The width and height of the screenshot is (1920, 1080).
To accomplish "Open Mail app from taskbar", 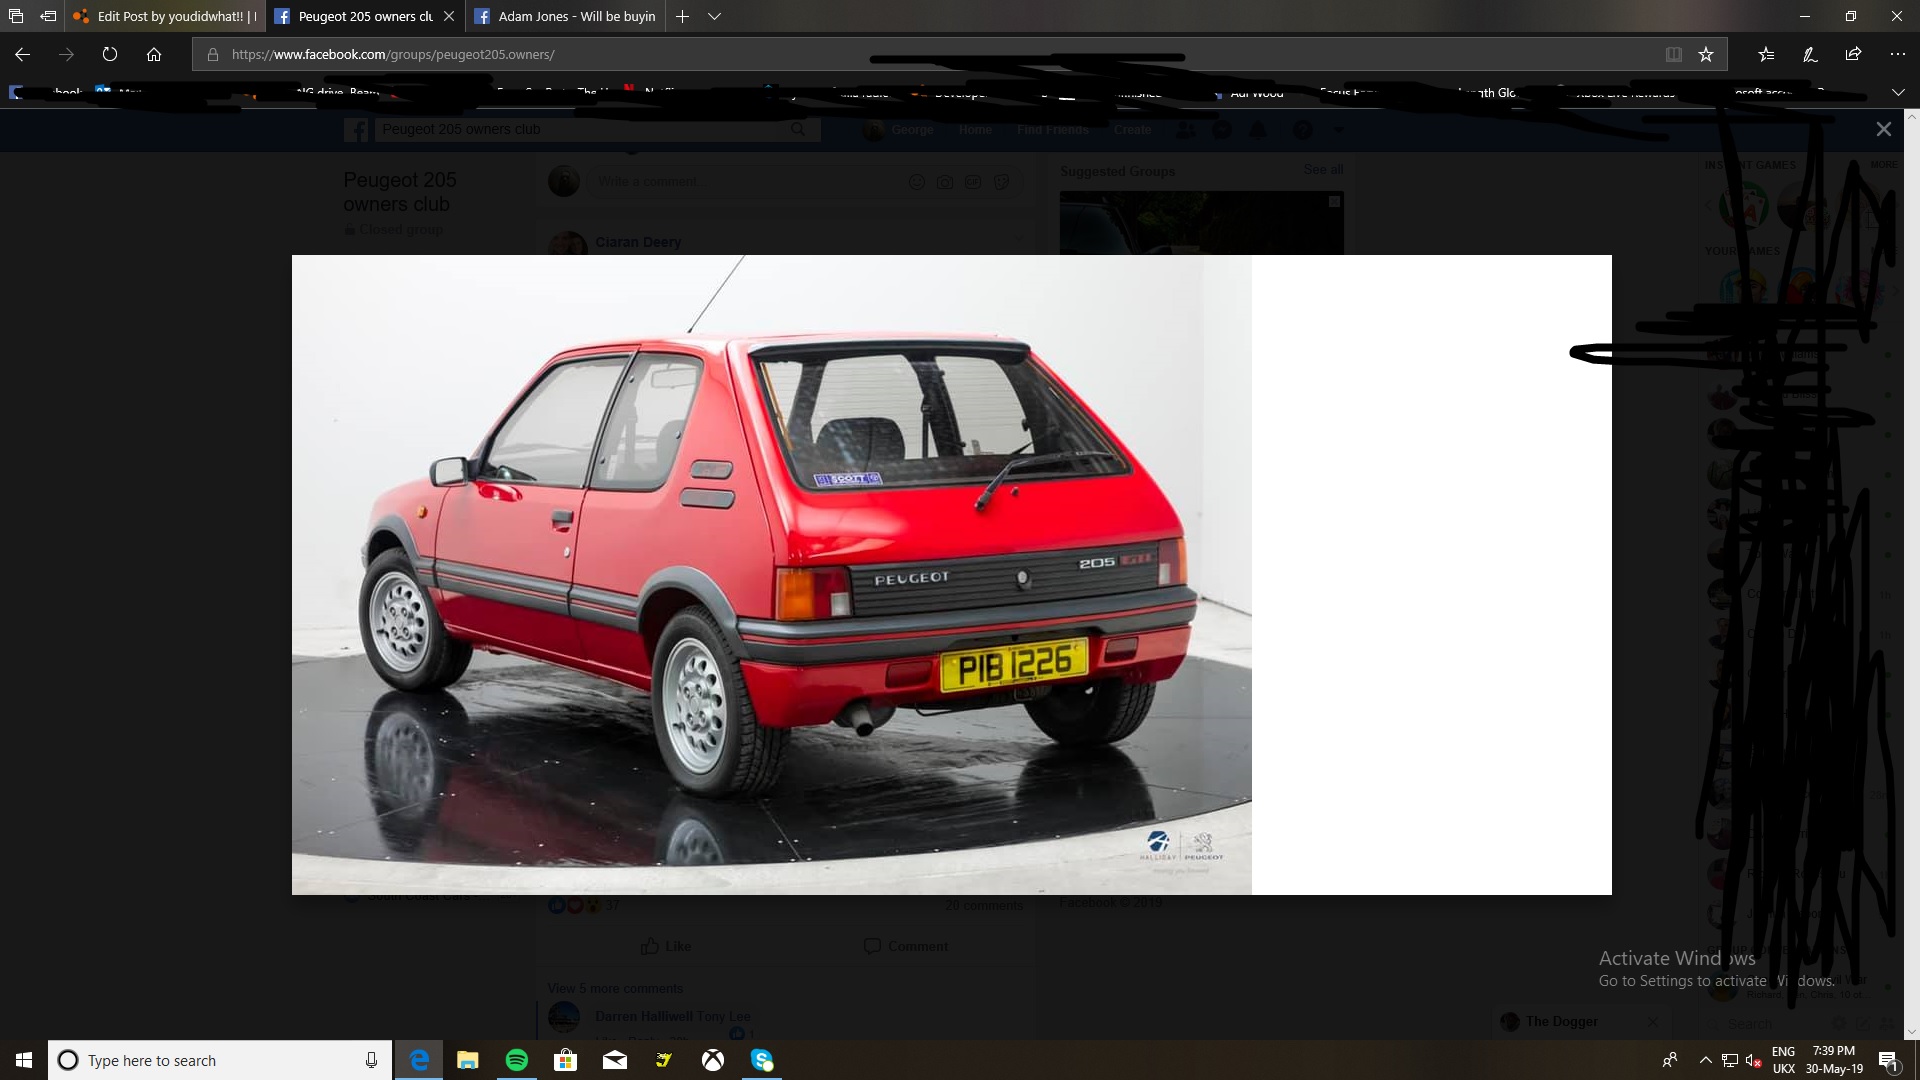I will point(615,1060).
